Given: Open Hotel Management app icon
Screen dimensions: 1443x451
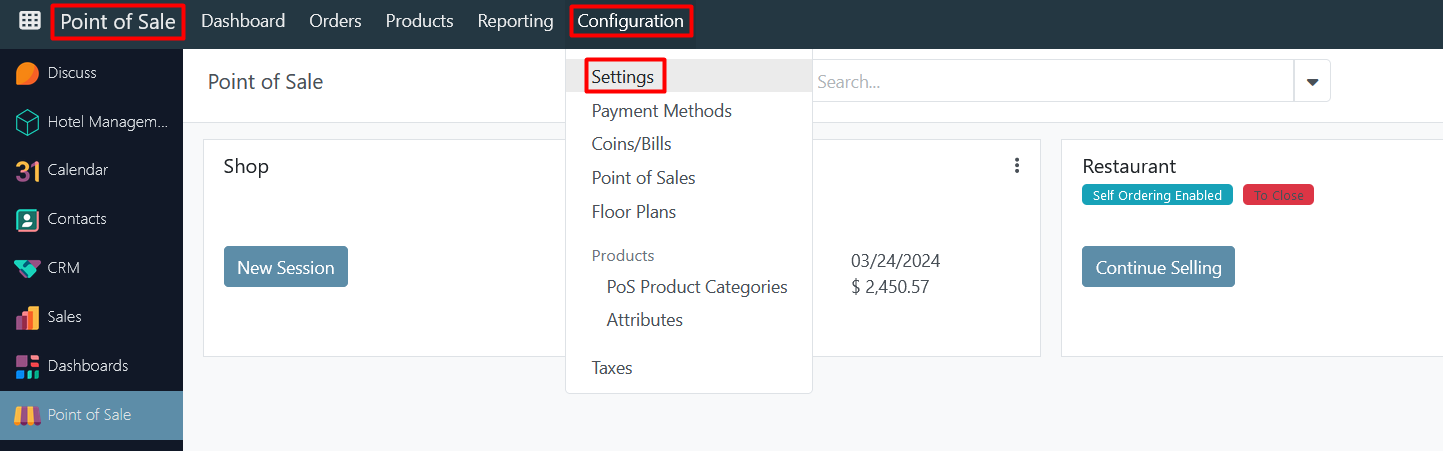Looking at the screenshot, I should click(x=28, y=122).
